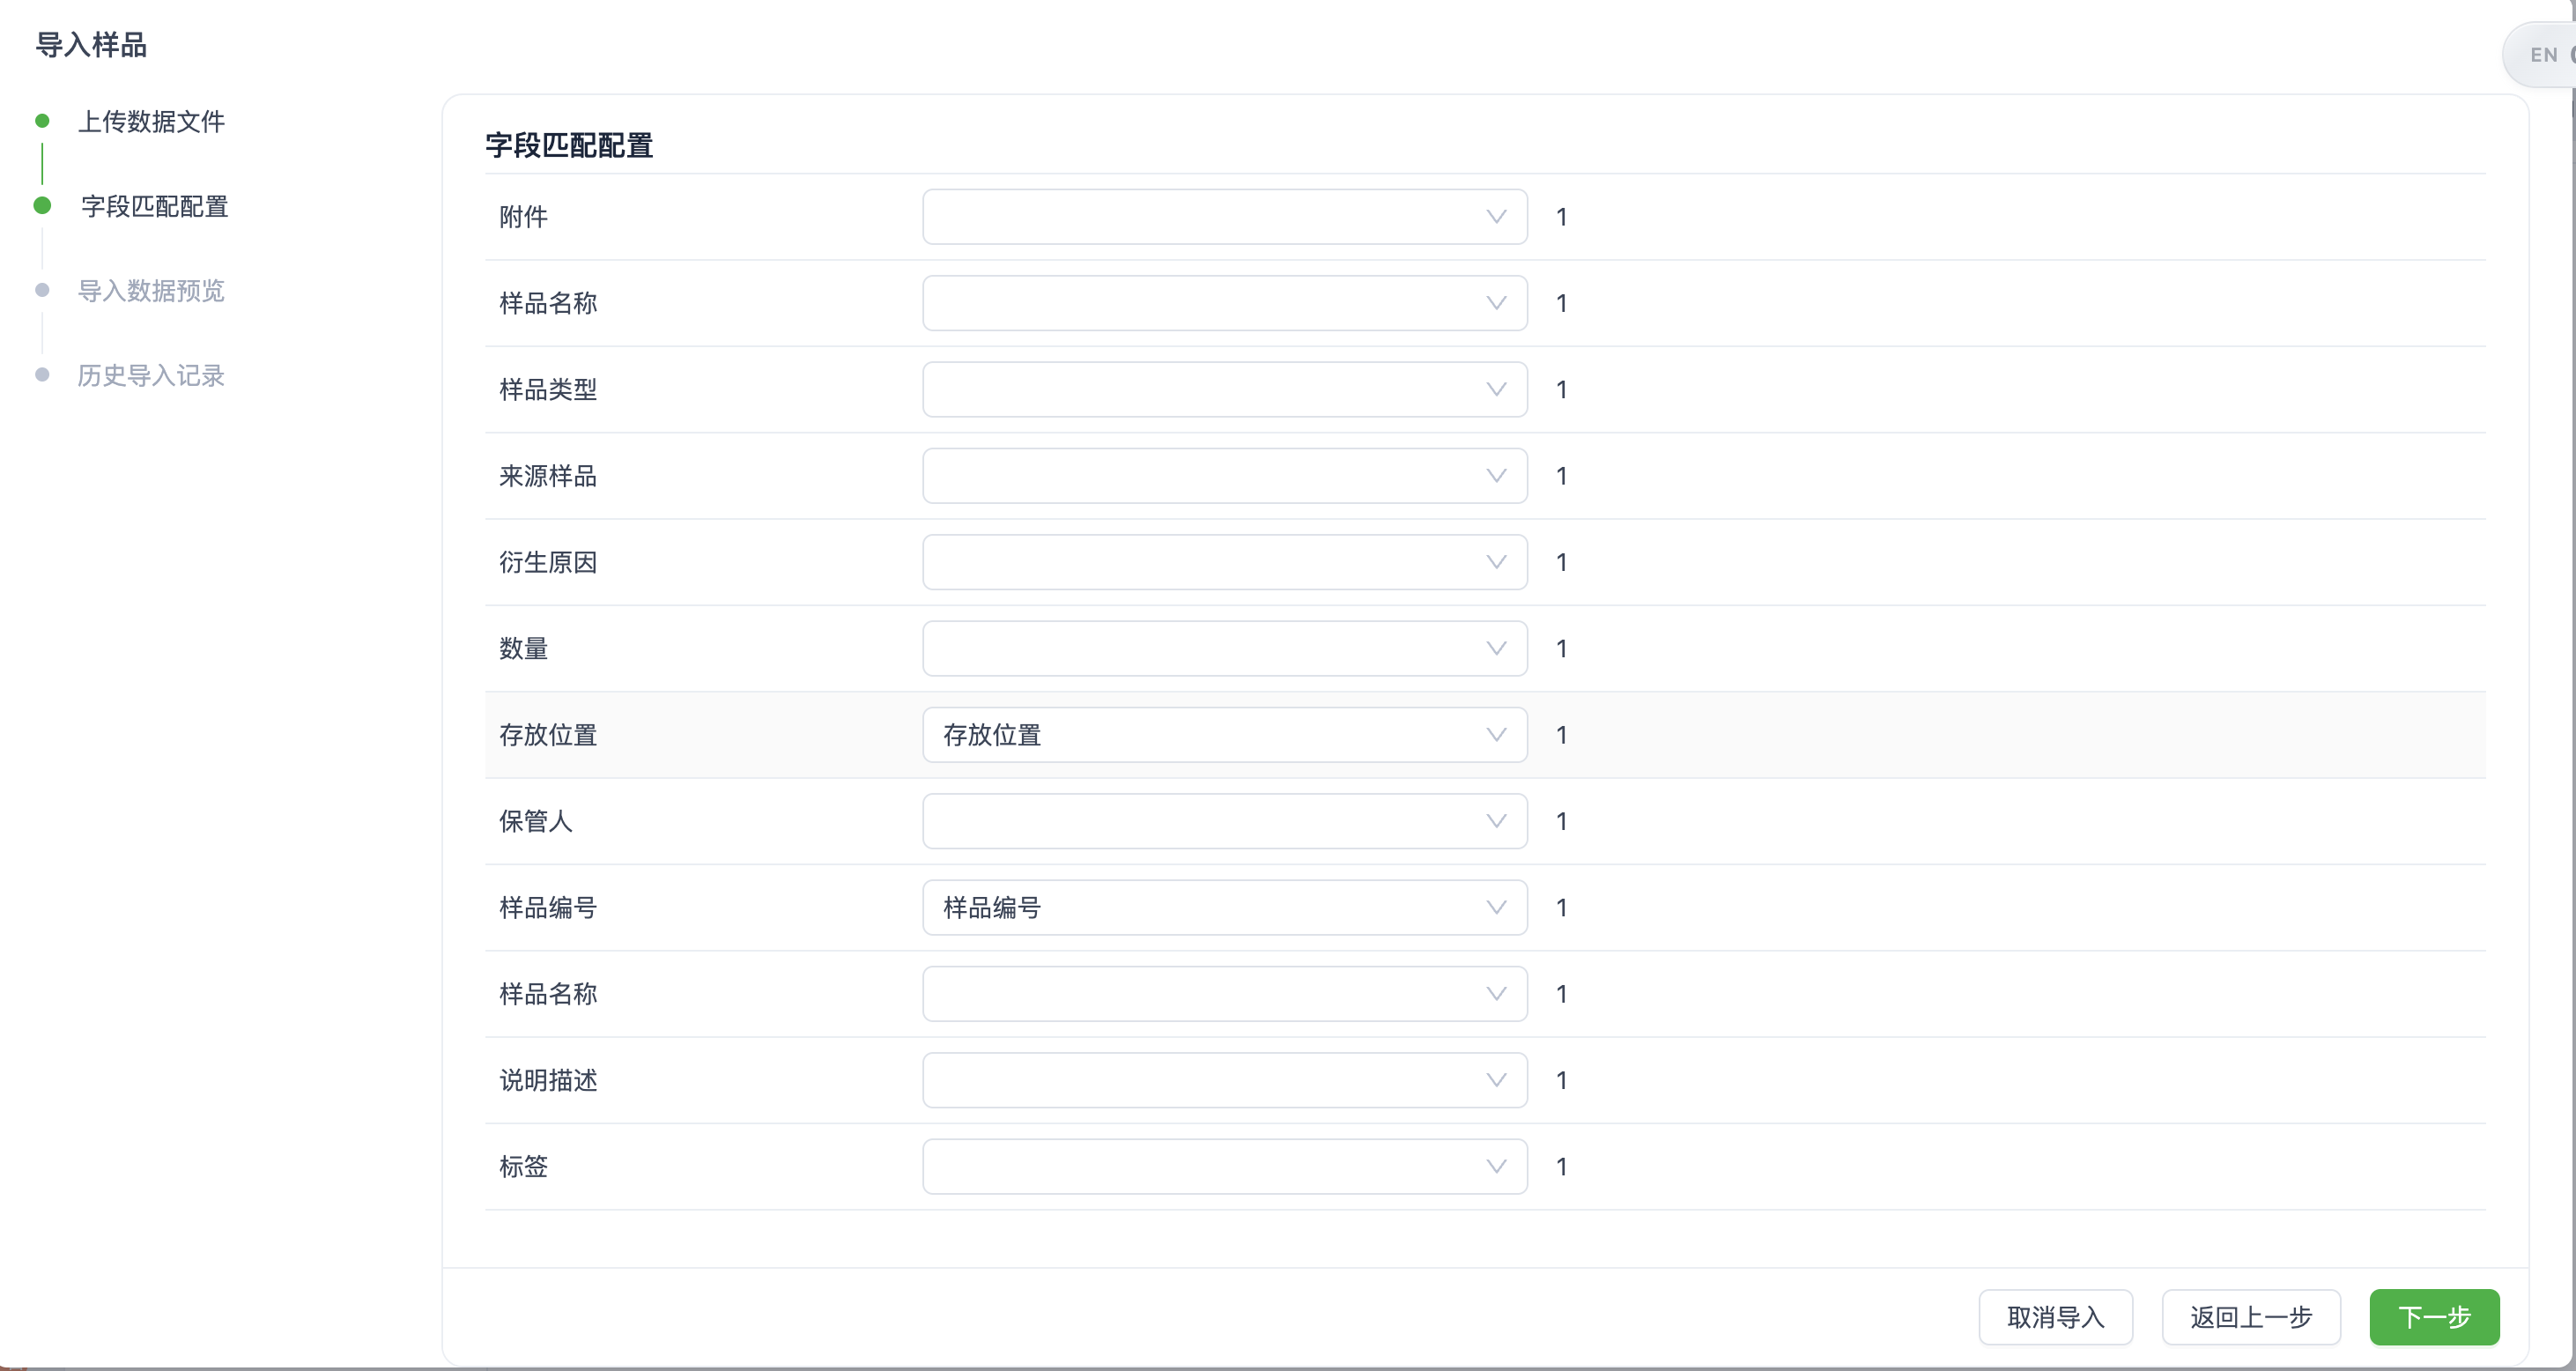Select the 历史导入记录 step label
The width and height of the screenshot is (2576, 1371).
151,375
